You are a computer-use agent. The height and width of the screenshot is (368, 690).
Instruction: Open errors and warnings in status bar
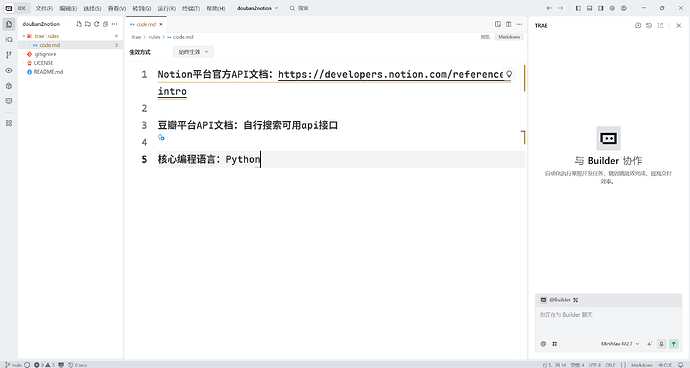tap(44, 365)
